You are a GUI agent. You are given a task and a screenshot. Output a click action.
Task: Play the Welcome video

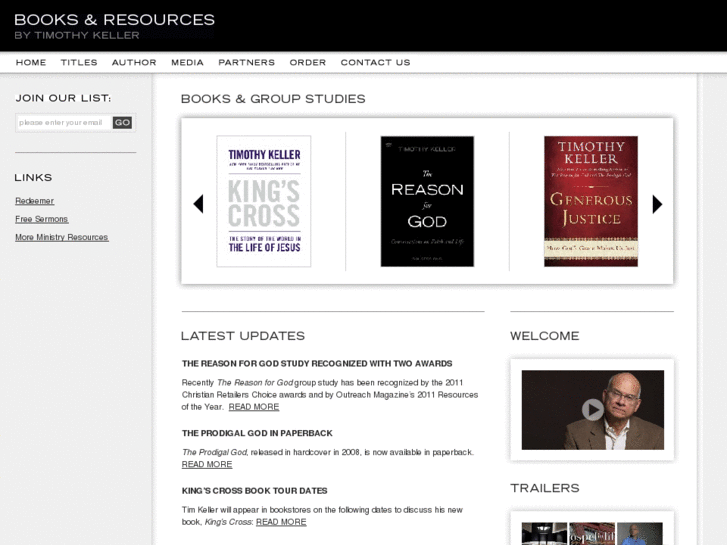[593, 410]
